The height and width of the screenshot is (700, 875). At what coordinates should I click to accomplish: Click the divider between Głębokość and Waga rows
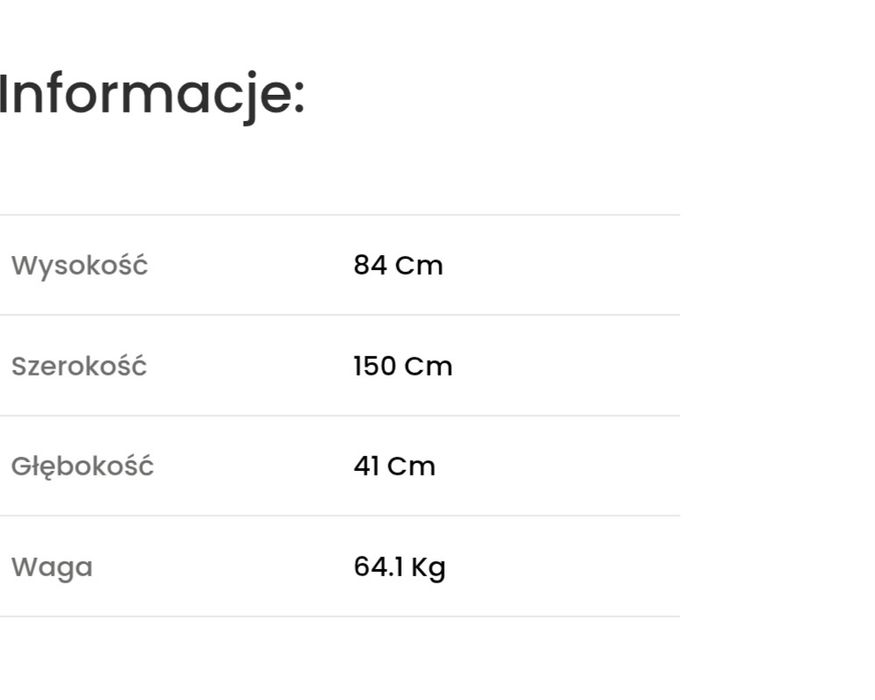pos(340,516)
